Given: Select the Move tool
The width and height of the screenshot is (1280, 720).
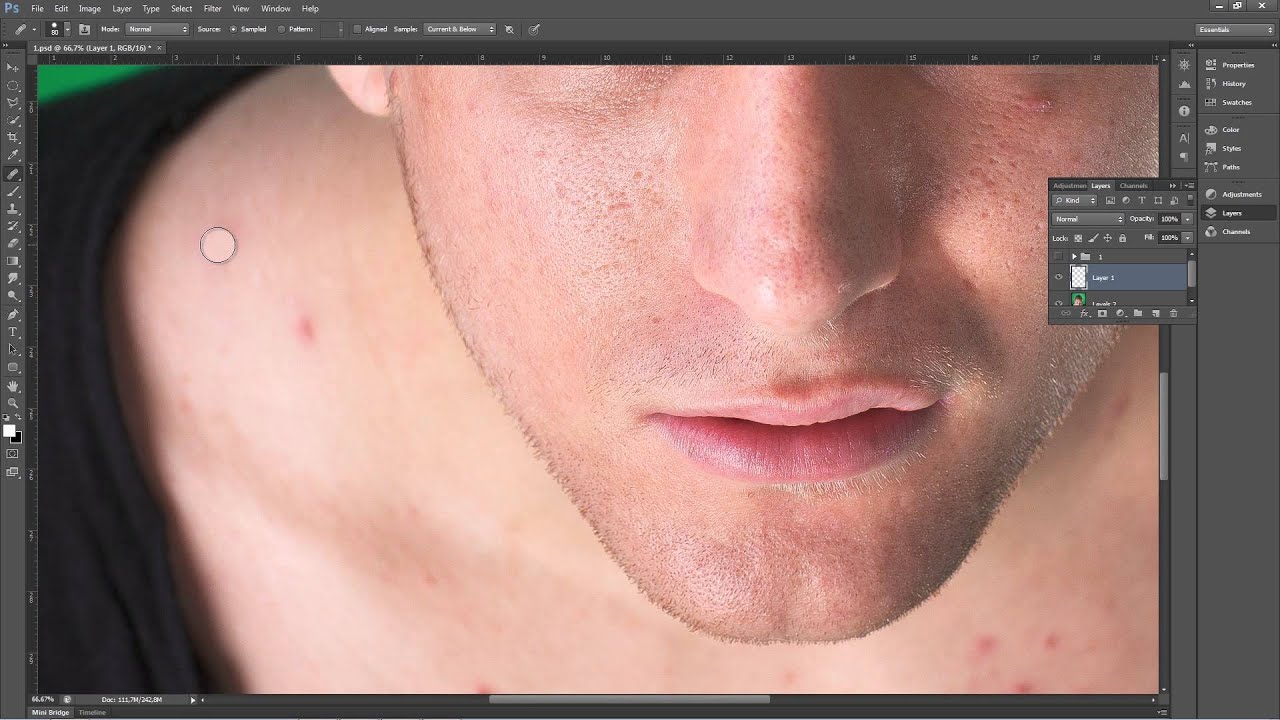Looking at the screenshot, I should click(13, 68).
